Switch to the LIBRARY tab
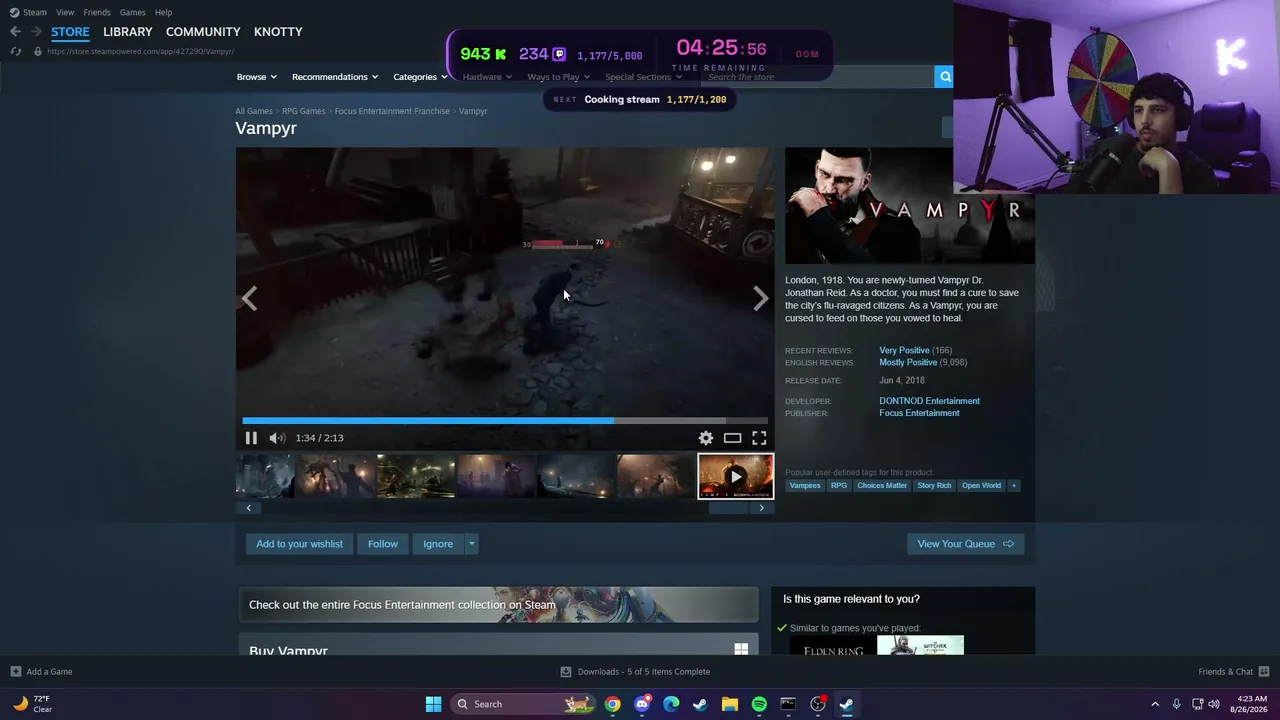 128,32
